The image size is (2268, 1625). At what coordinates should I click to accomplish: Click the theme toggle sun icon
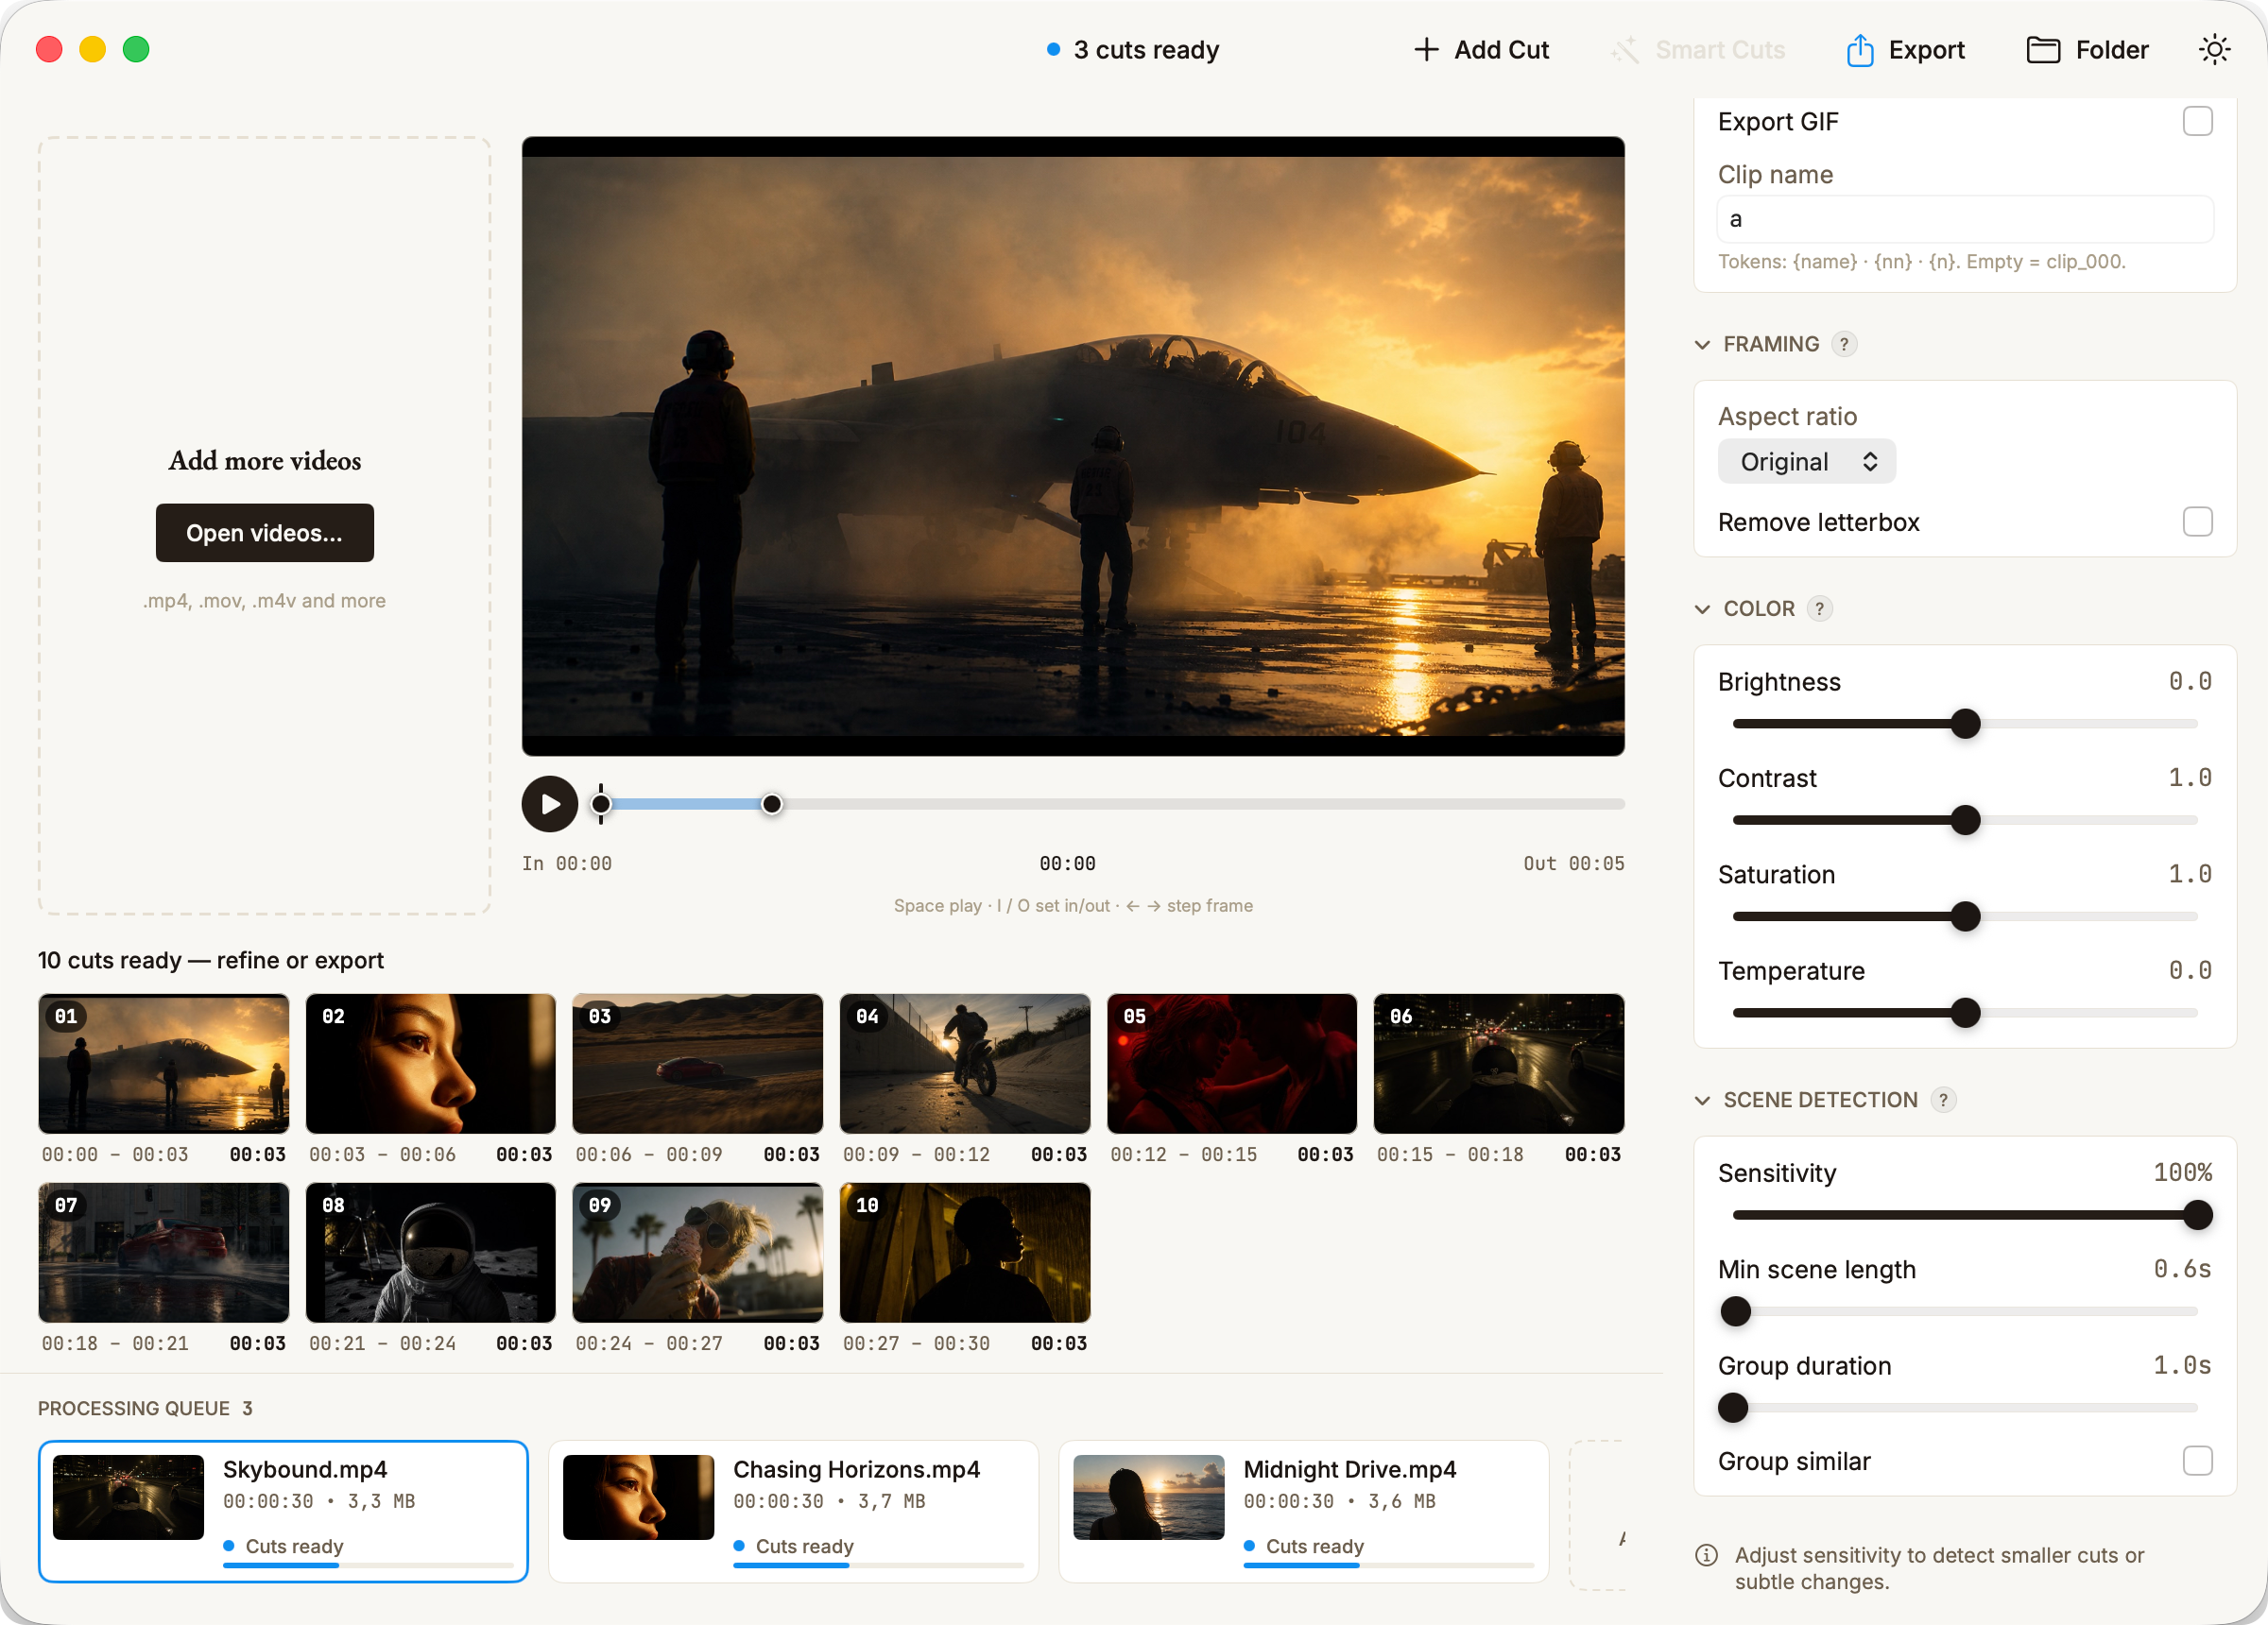tap(2214, 49)
